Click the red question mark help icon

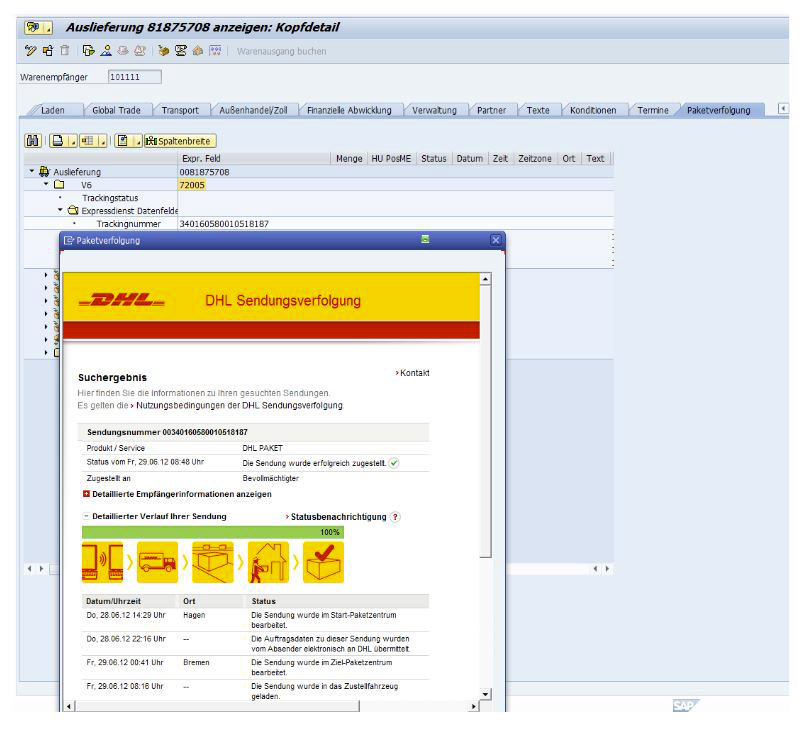pyautogui.click(x=395, y=516)
